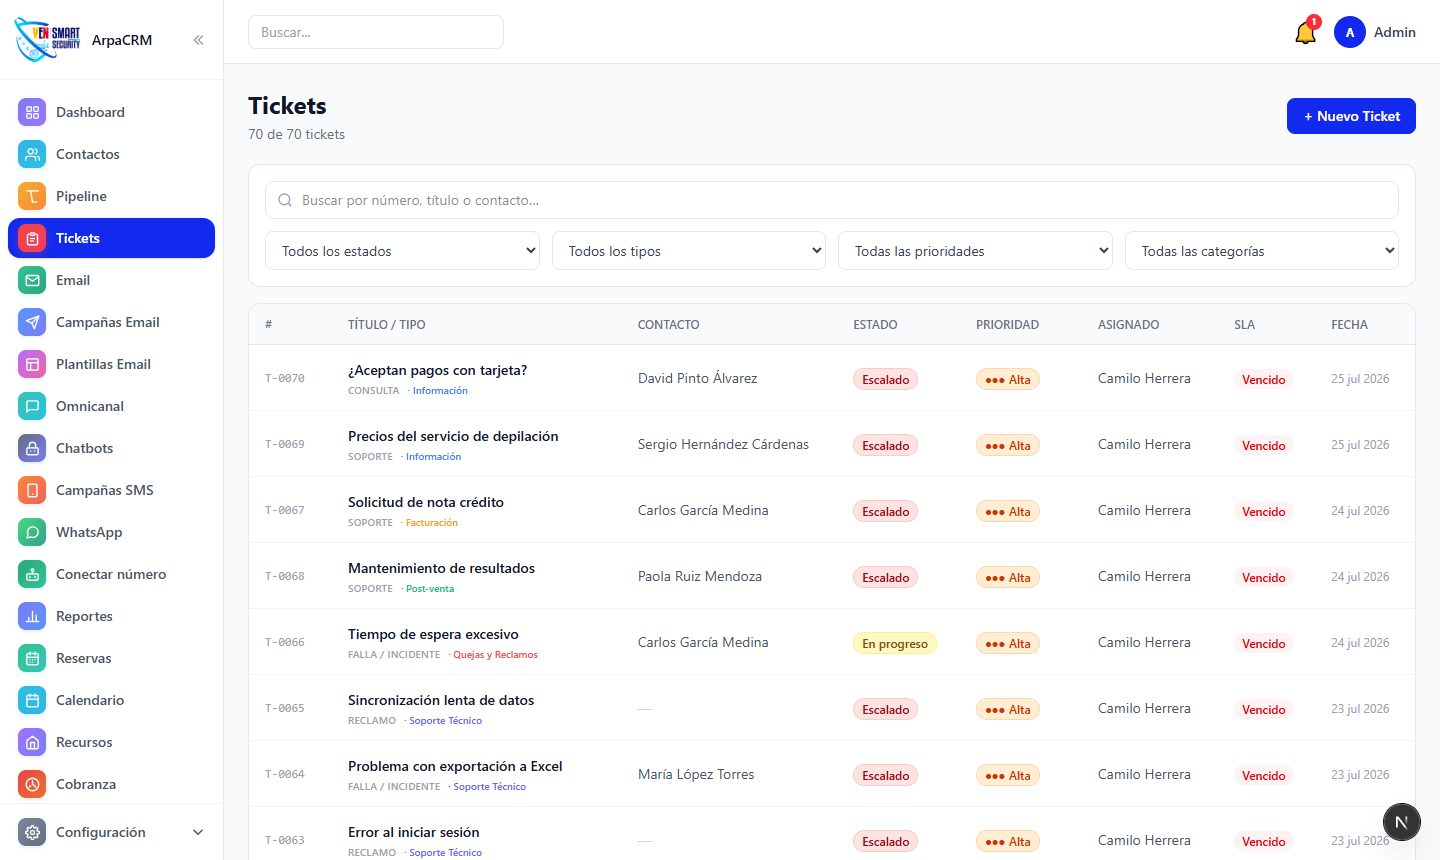Collapse sidebar with double-chevron icon
This screenshot has height=860, width=1440.
198,40
